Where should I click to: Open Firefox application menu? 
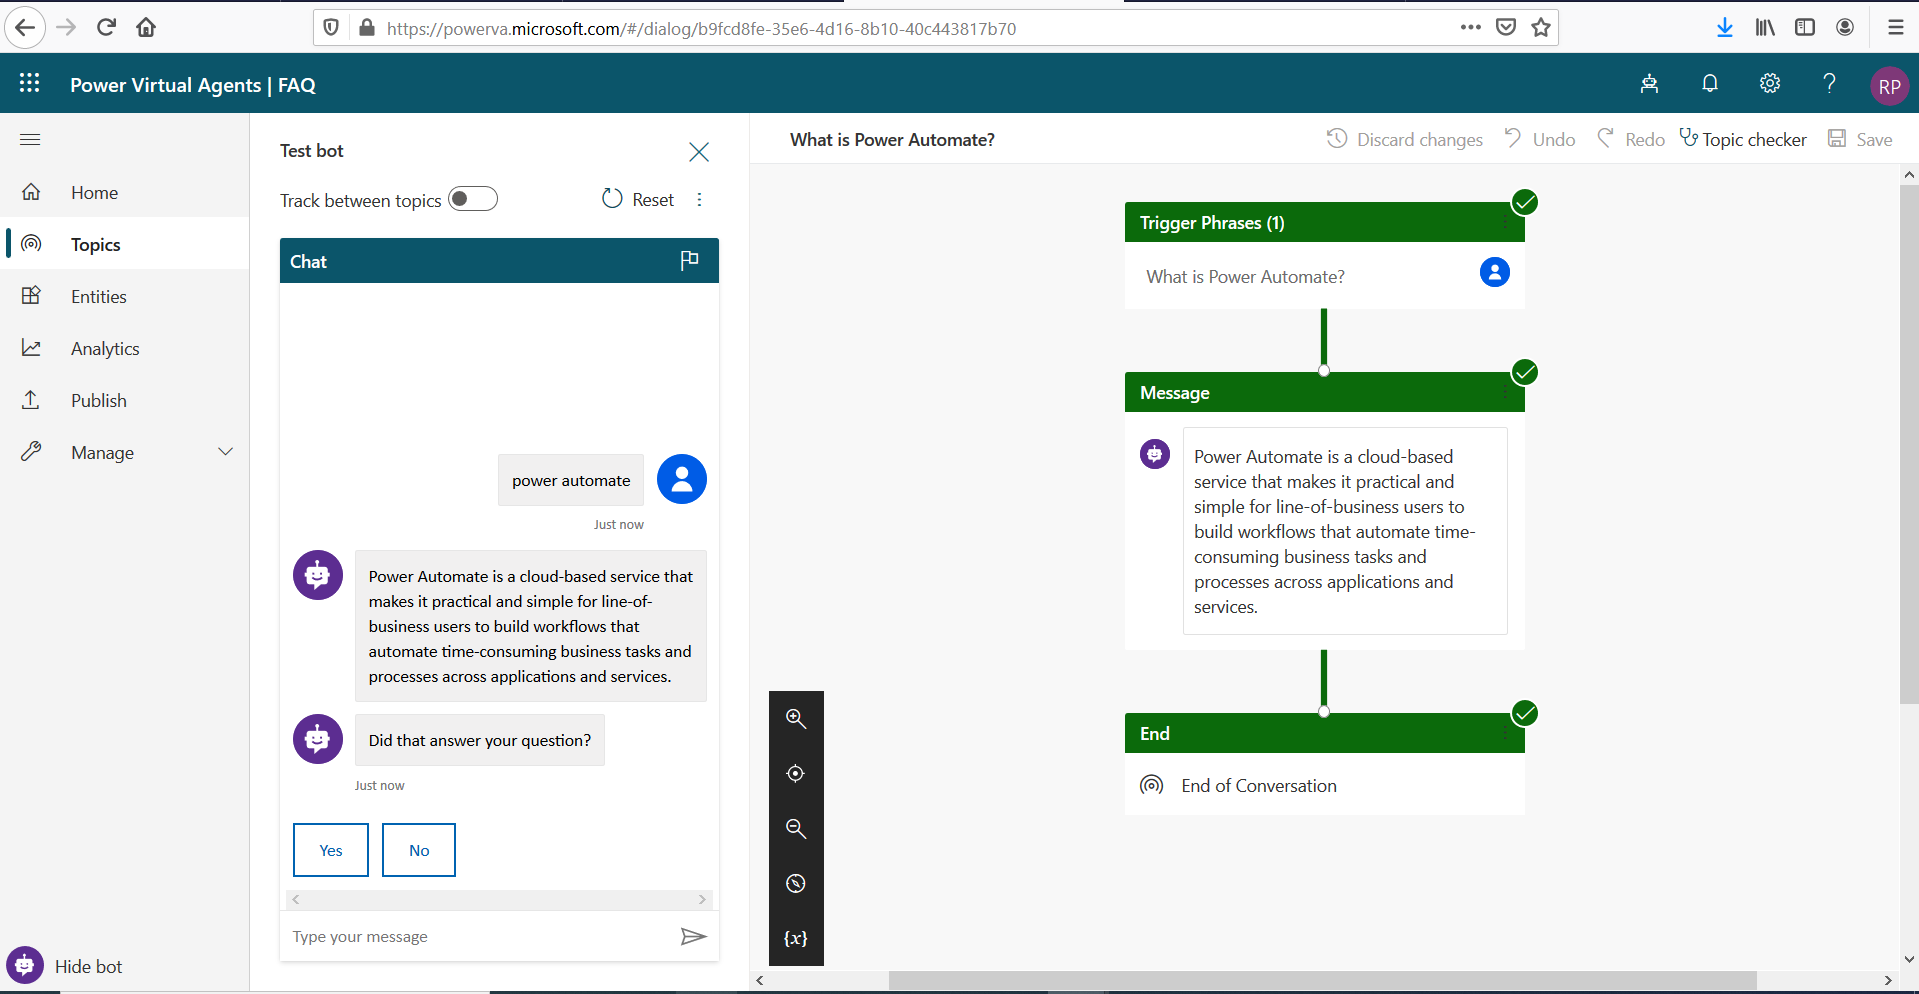(1895, 27)
